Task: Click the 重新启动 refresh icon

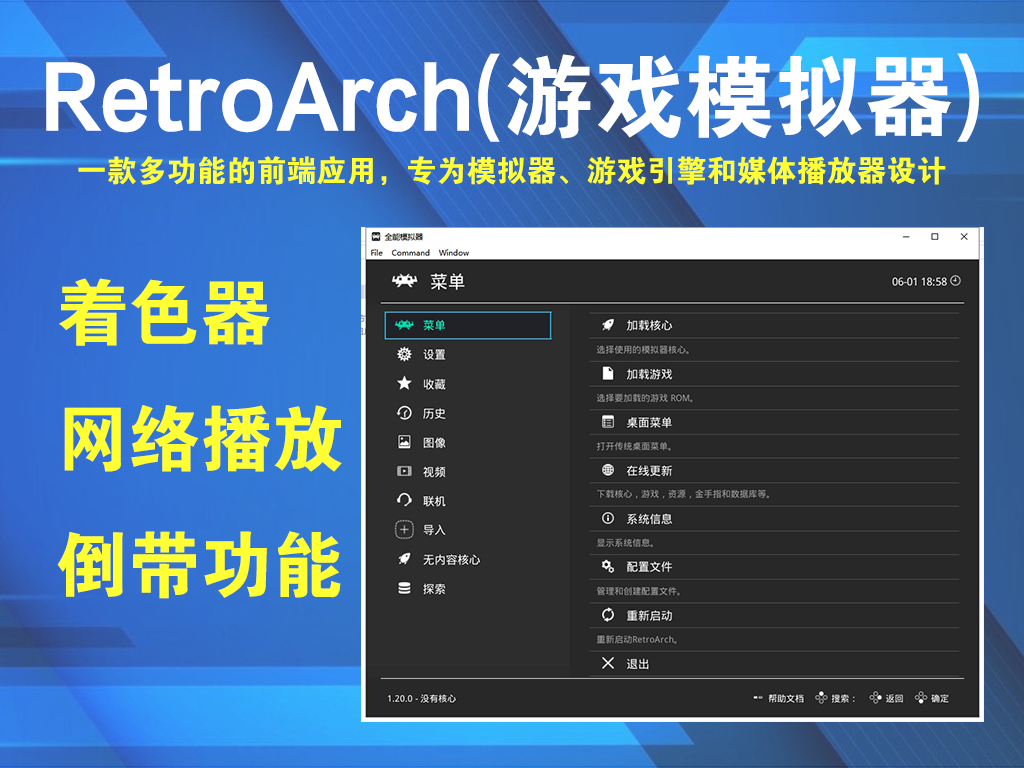Action: pos(608,615)
